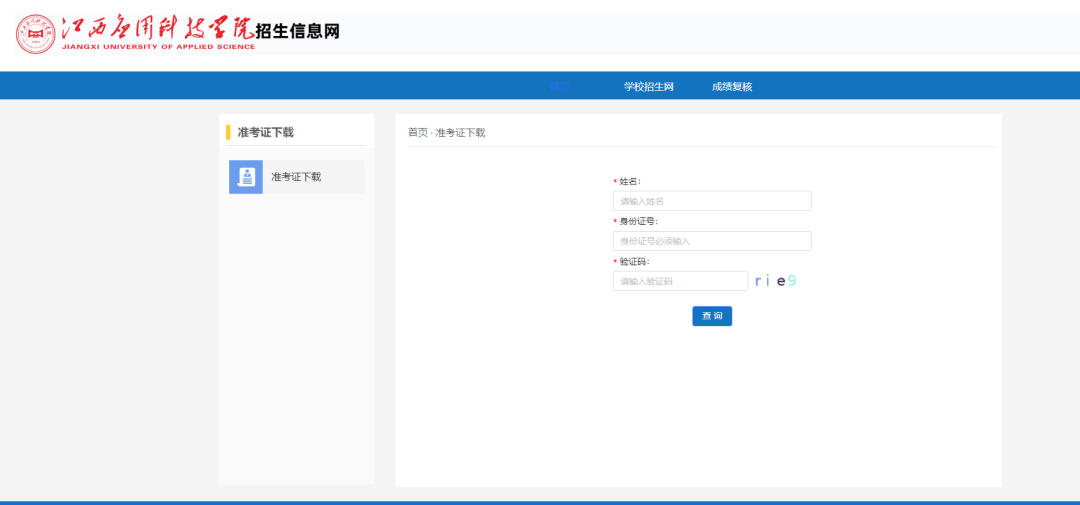This screenshot has height=505, width=1080.
Task: Refresh the captcha image showing rie9
Action: click(x=776, y=280)
